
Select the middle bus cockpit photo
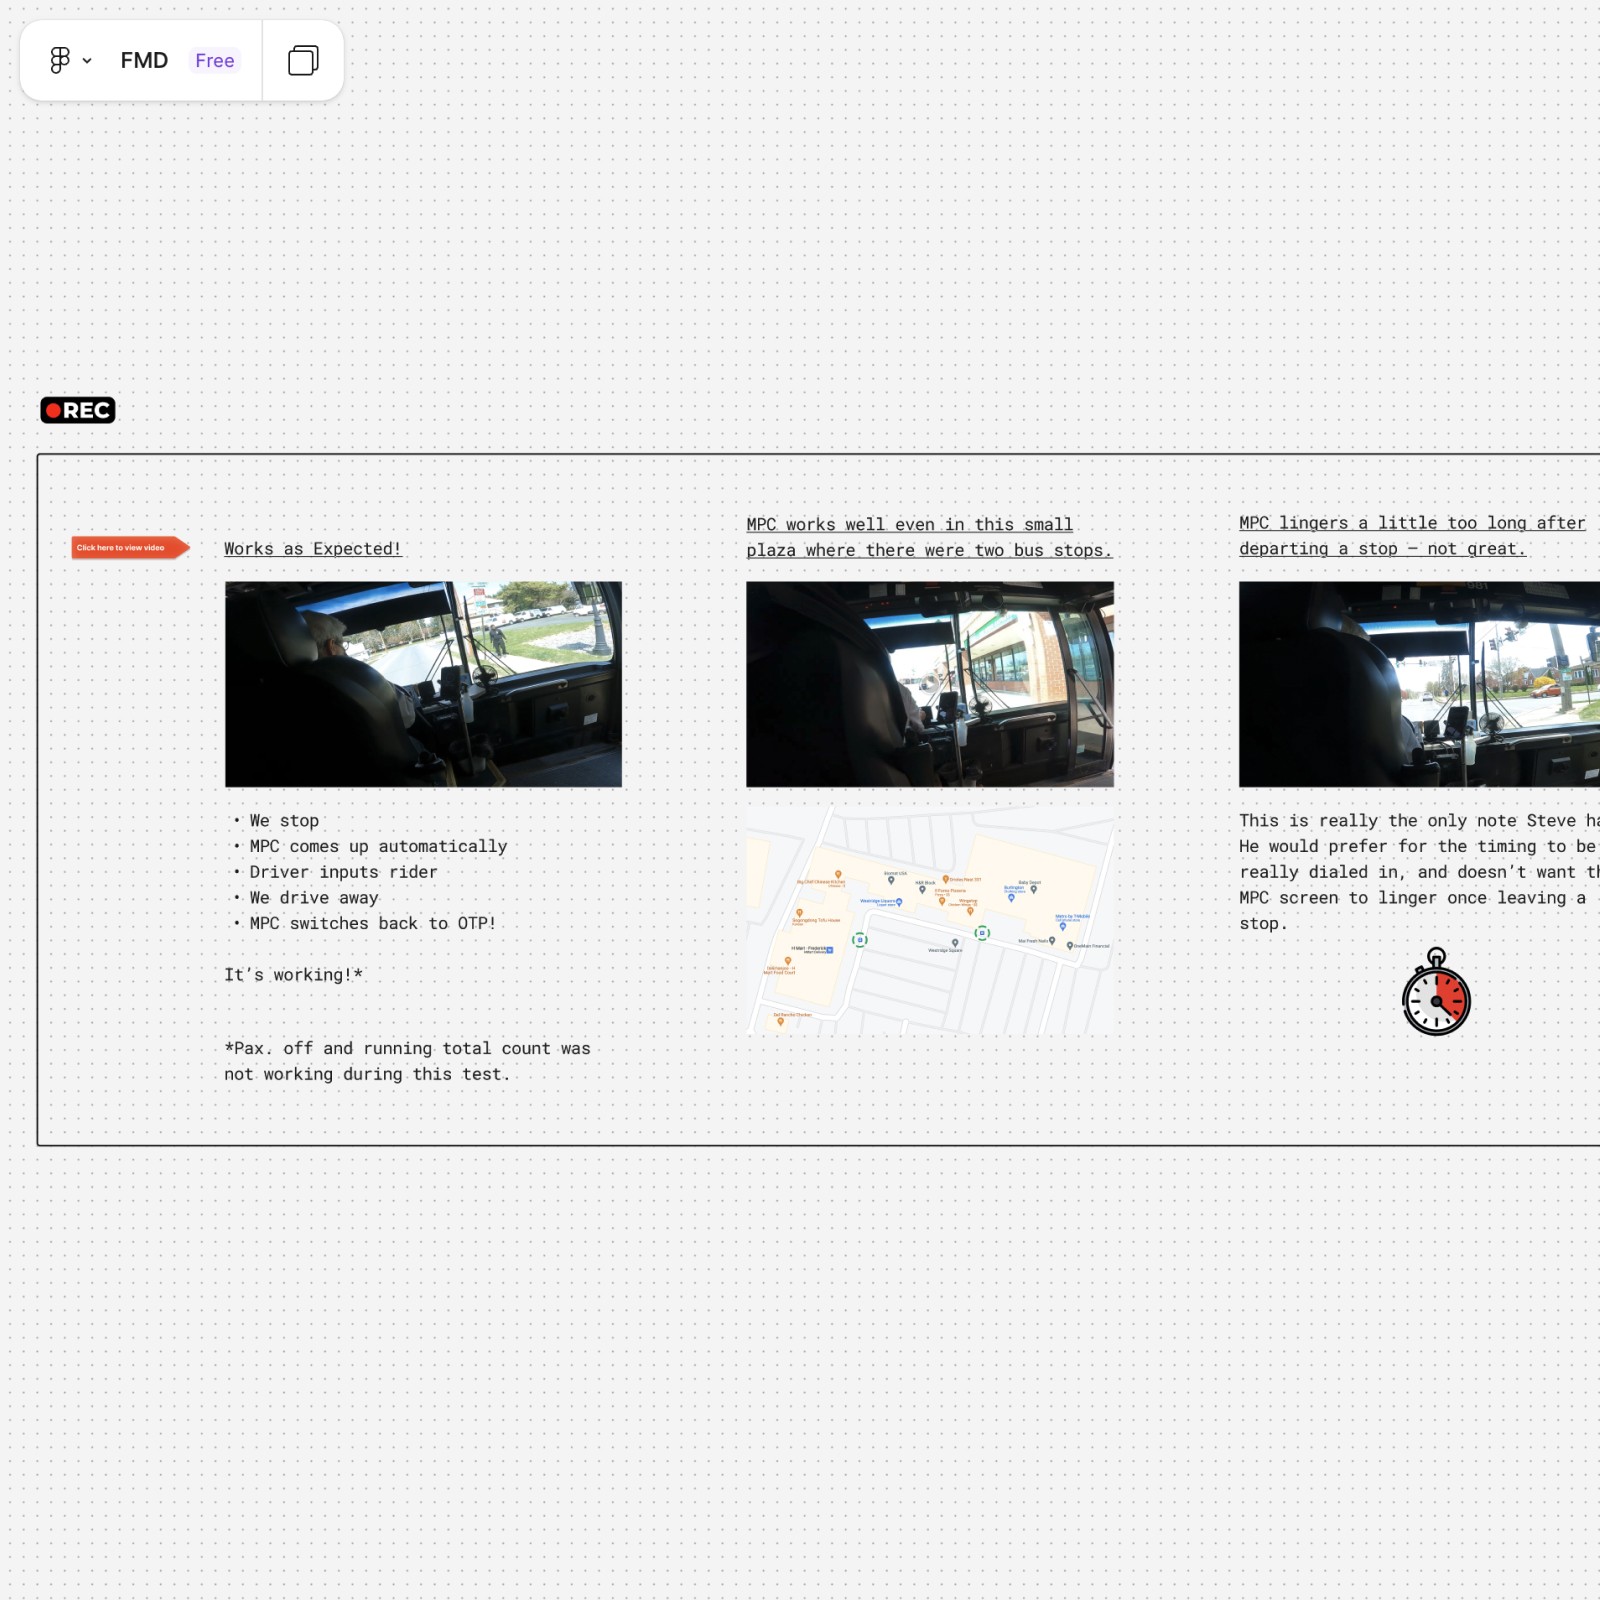click(929, 684)
